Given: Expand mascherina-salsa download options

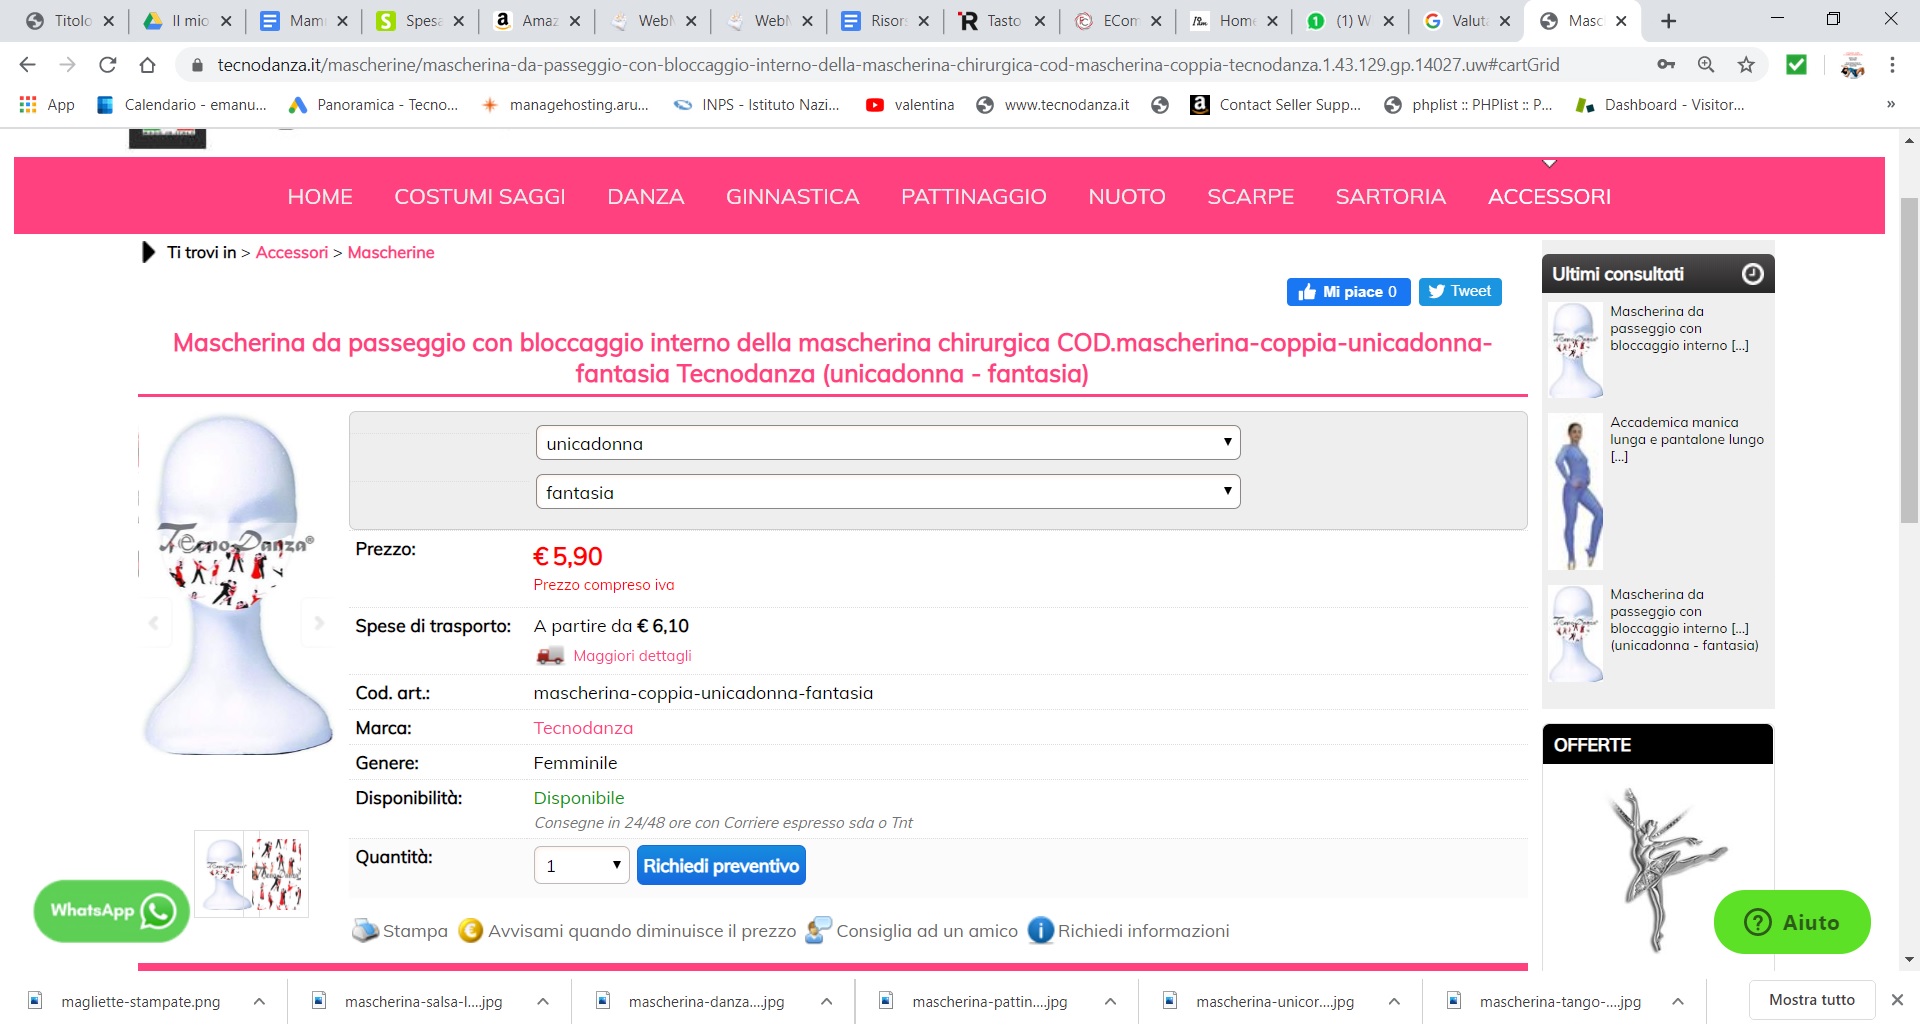Looking at the screenshot, I should point(543,1001).
